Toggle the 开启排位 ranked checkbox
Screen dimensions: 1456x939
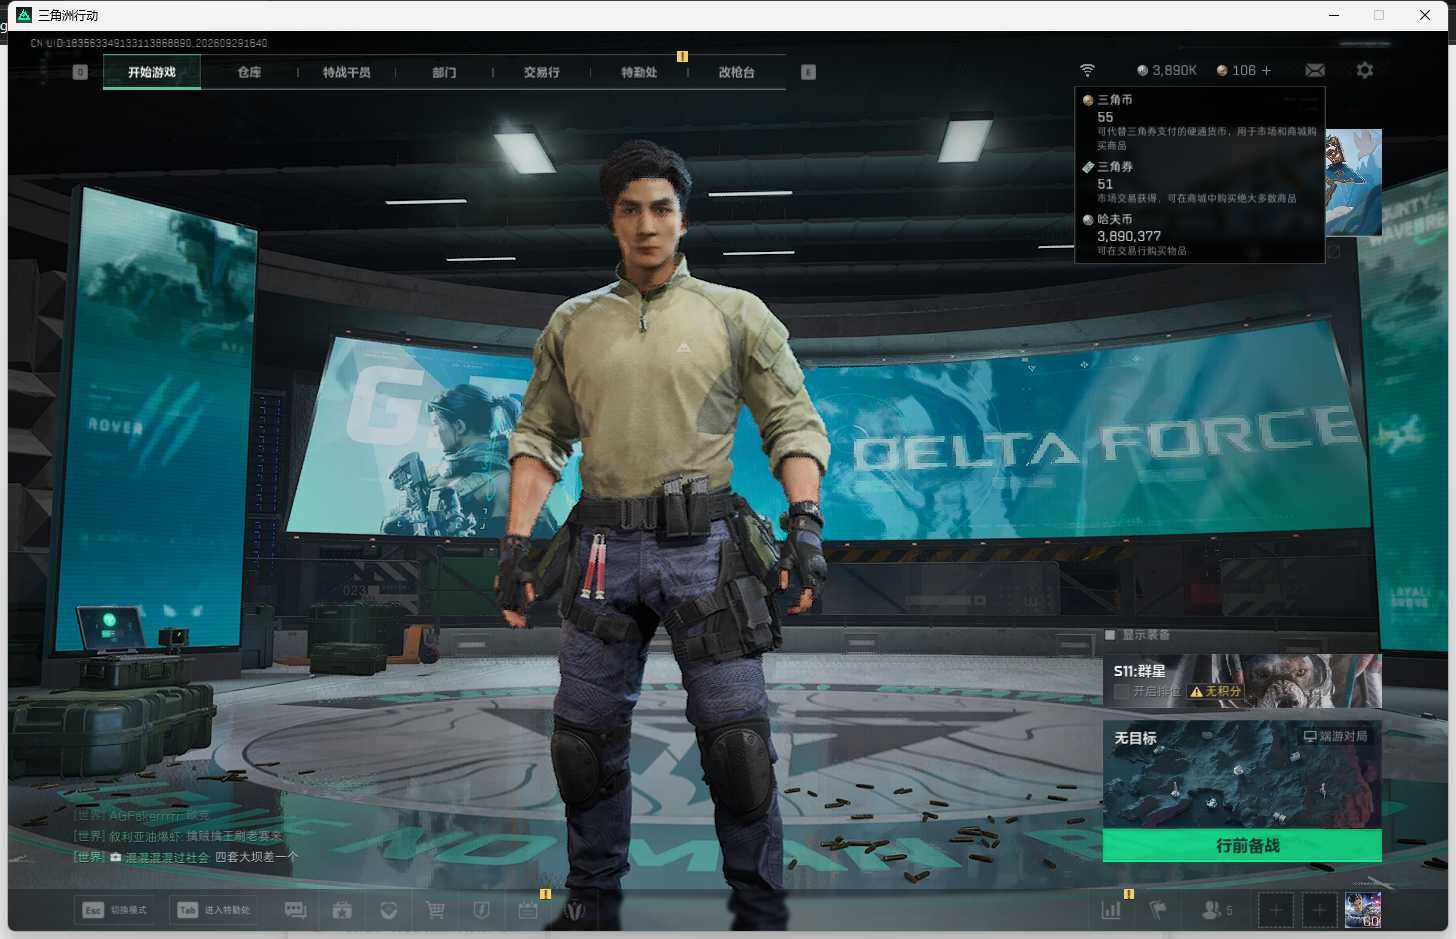tap(1121, 691)
